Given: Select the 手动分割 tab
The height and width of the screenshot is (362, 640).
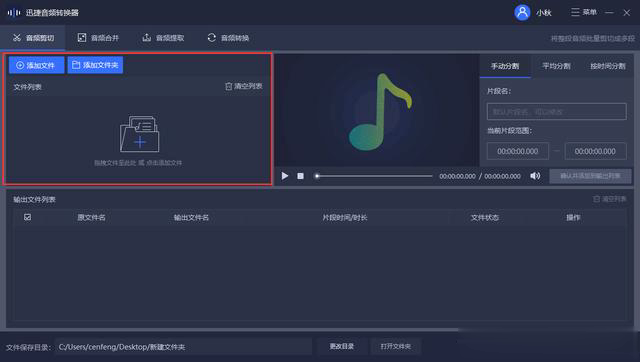Looking at the screenshot, I should [505, 66].
